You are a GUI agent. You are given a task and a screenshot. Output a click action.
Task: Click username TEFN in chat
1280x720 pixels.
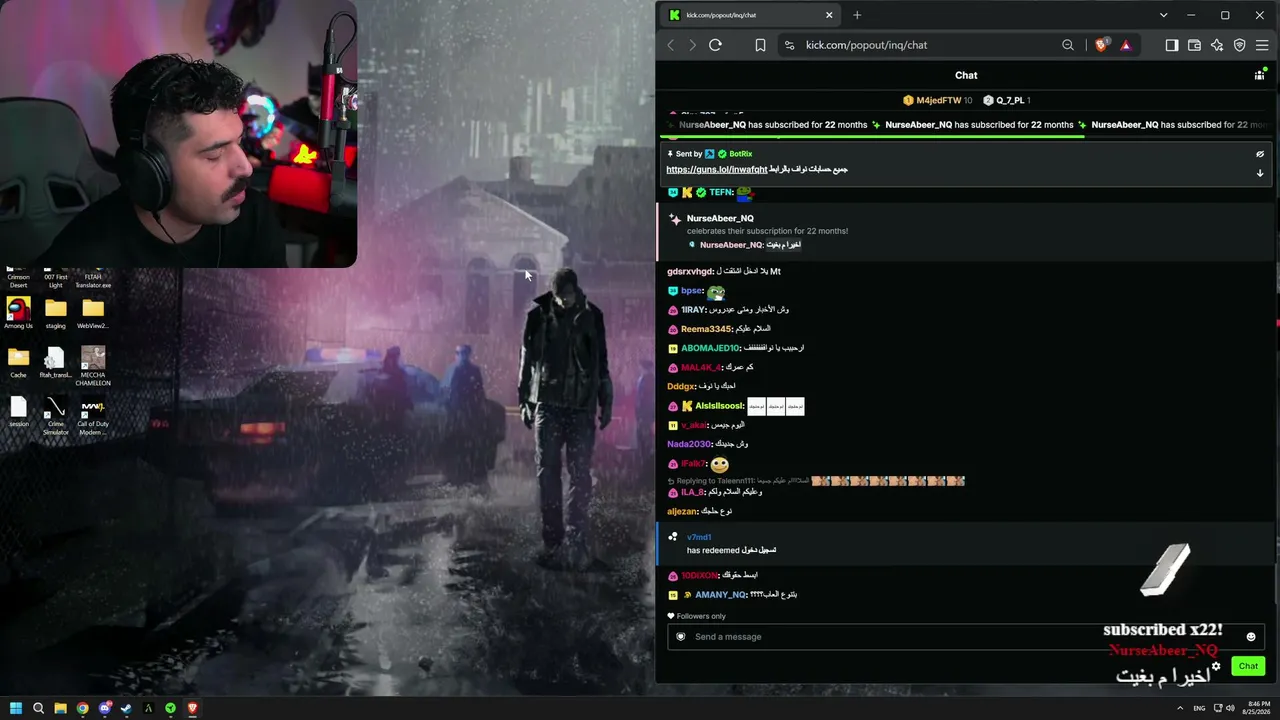click(720, 192)
